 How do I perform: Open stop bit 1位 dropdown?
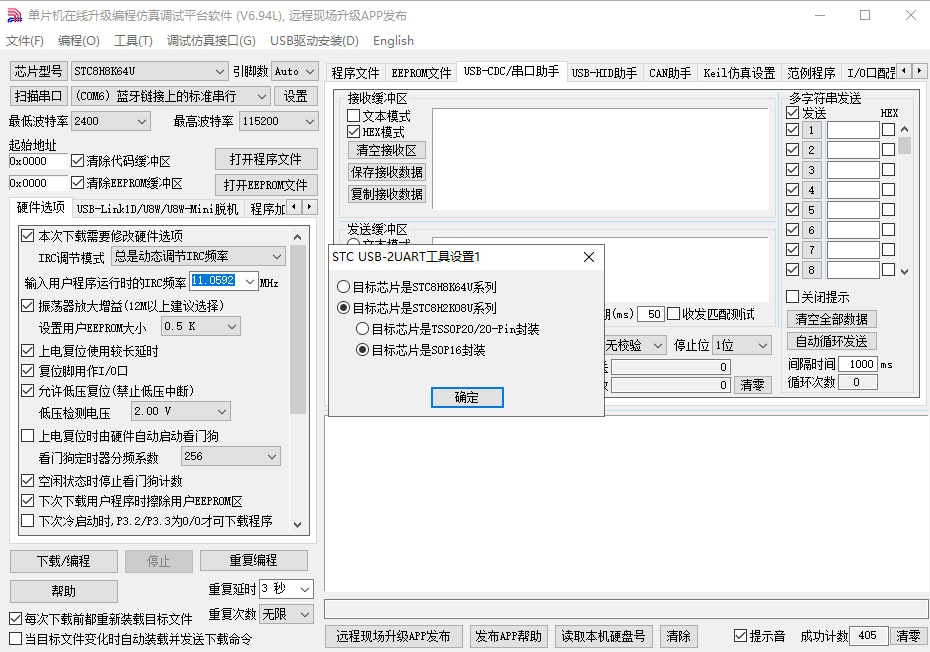tap(742, 345)
